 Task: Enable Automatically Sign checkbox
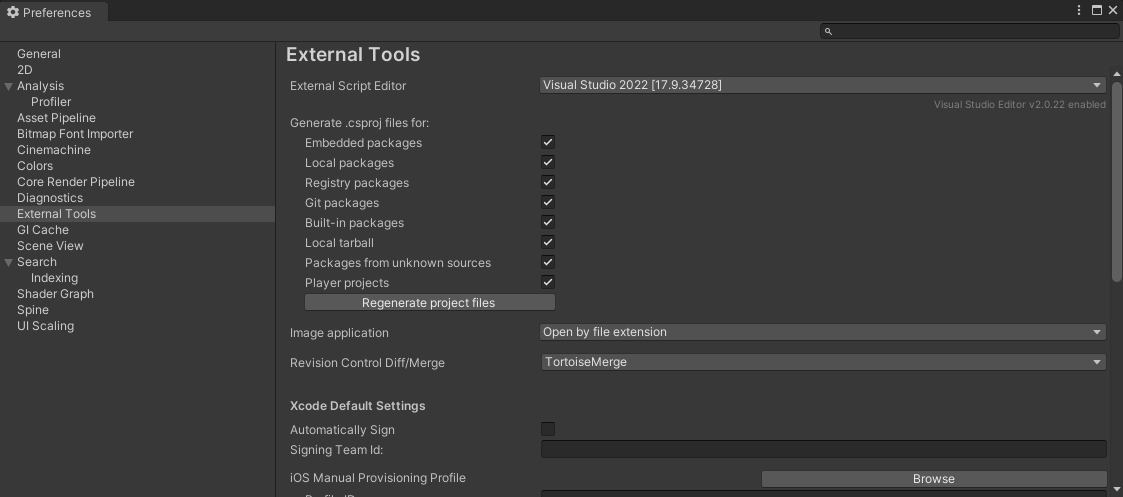pos(548,429)
